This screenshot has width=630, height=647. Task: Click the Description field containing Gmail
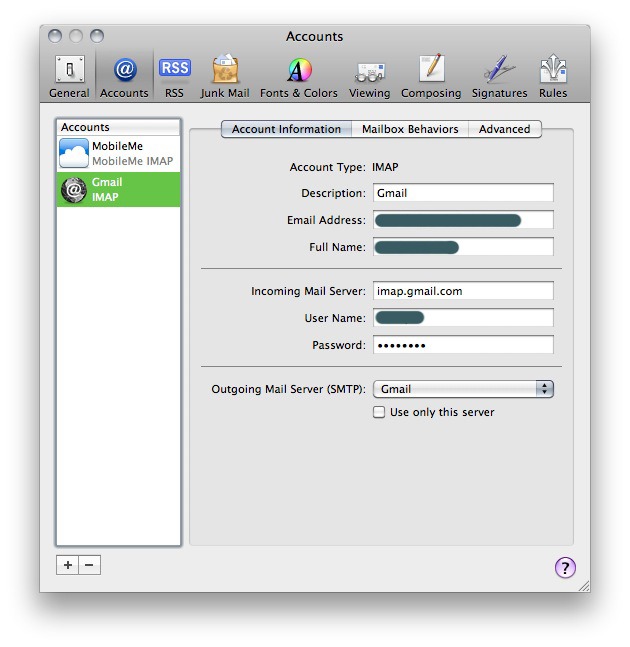click(463, 193)
